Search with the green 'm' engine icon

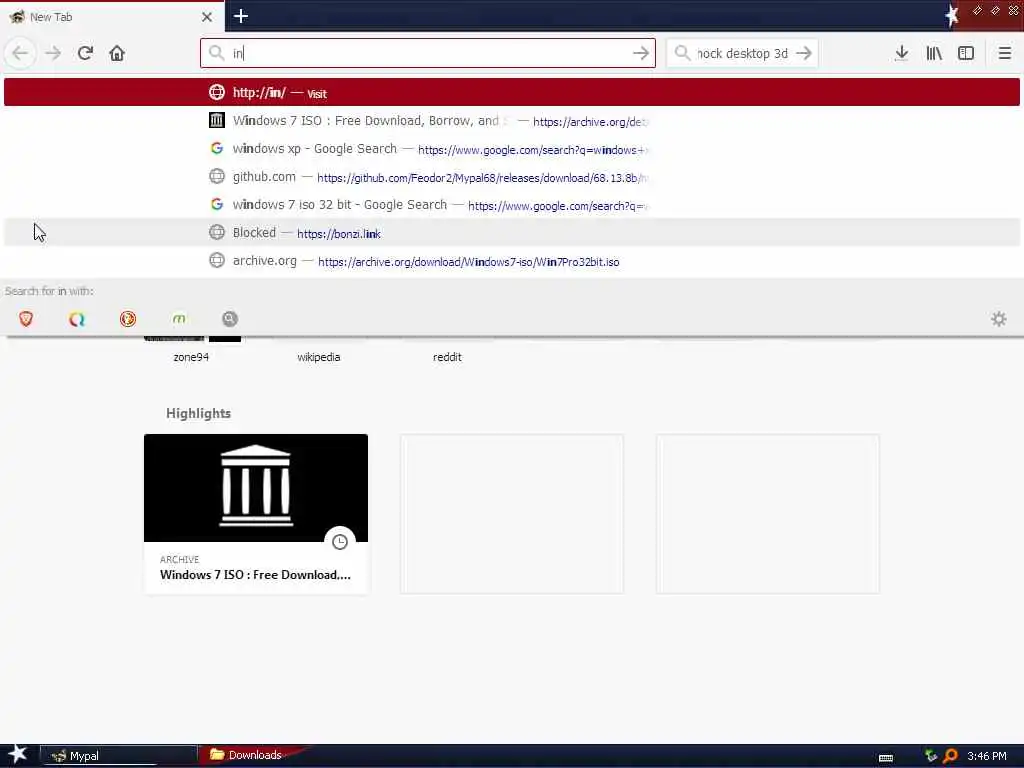[x=179, y=319]
